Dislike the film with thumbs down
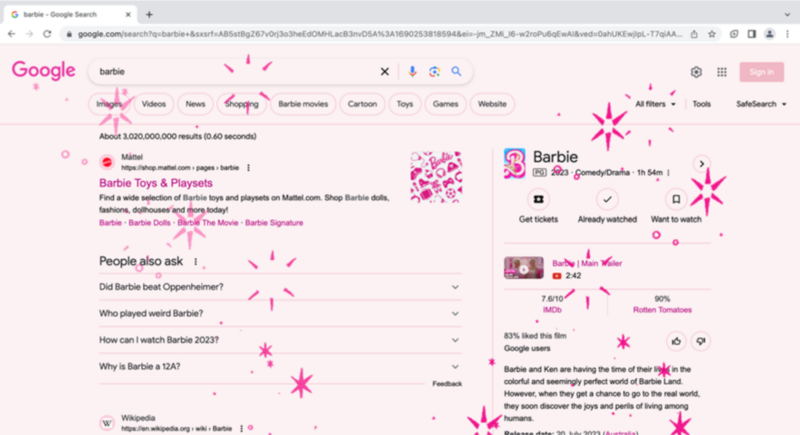 click(701, 341)
